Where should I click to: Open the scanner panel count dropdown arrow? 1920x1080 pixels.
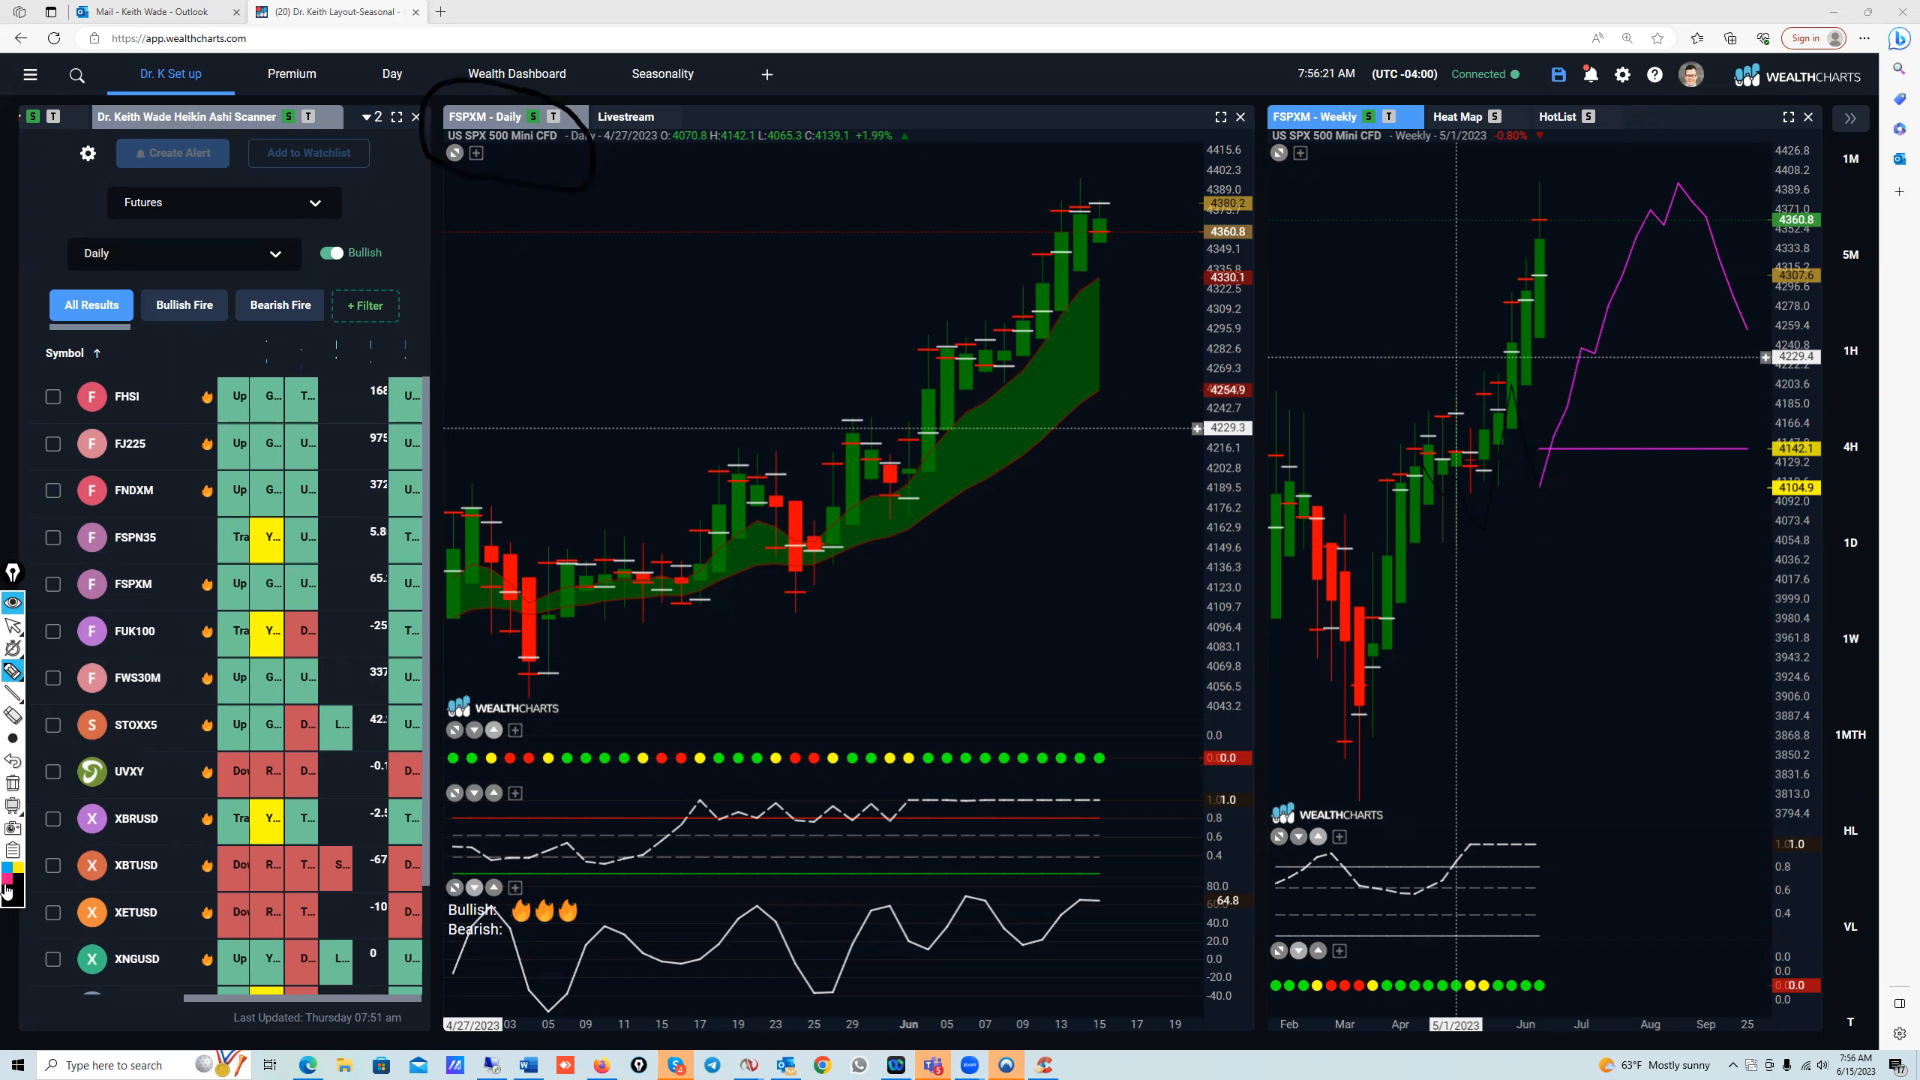(366, 117)
